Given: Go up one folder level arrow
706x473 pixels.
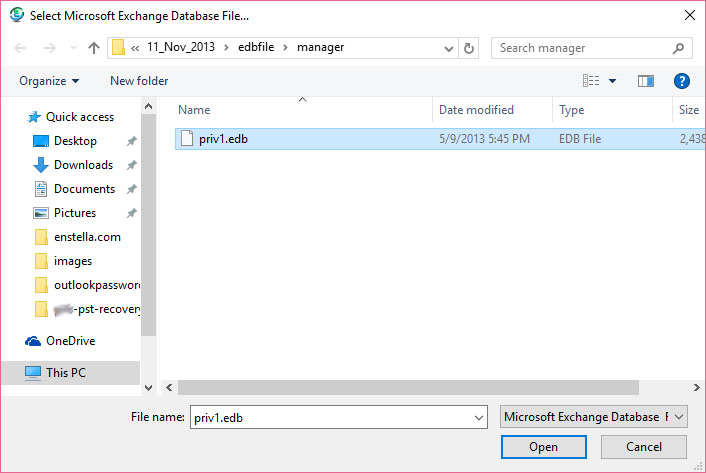Looking at the screenshot, I should point(94,48).
